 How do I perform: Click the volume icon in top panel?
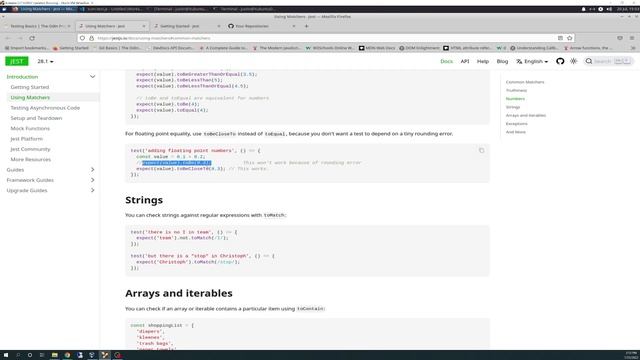coord(609,9)
